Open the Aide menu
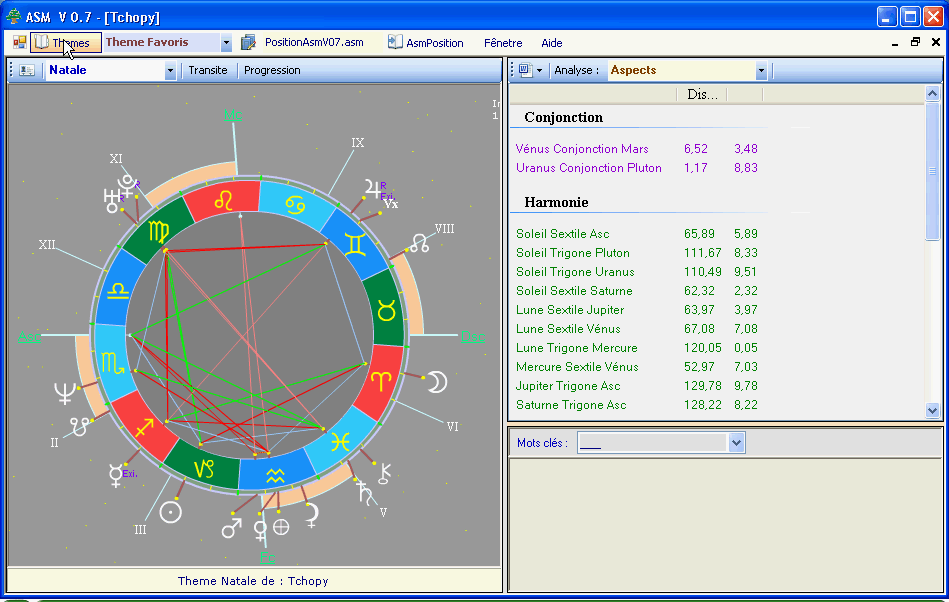Image resolution: width=949 pixels, height=602 pixels. (551, 43)
